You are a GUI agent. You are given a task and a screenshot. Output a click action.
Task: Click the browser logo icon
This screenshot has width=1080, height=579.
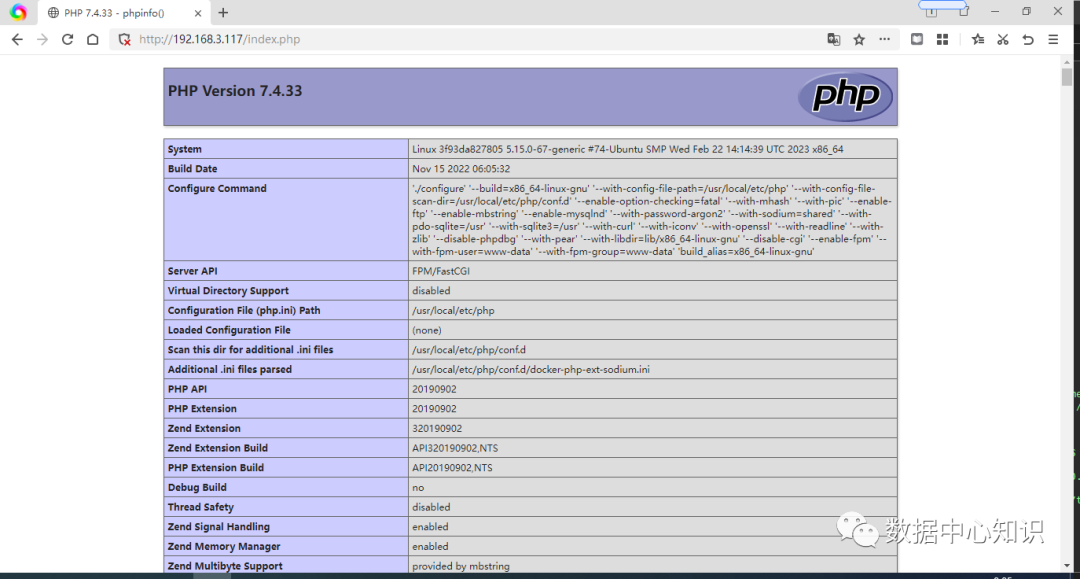19,12
